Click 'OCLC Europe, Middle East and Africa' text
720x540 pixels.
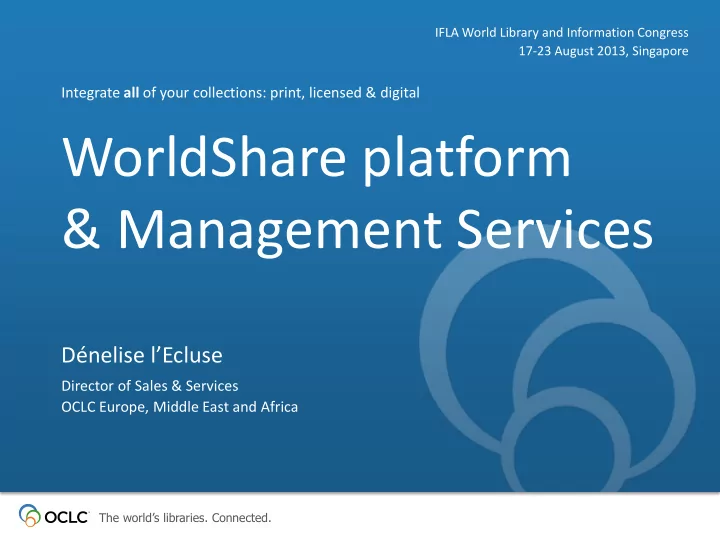[180, 407]
